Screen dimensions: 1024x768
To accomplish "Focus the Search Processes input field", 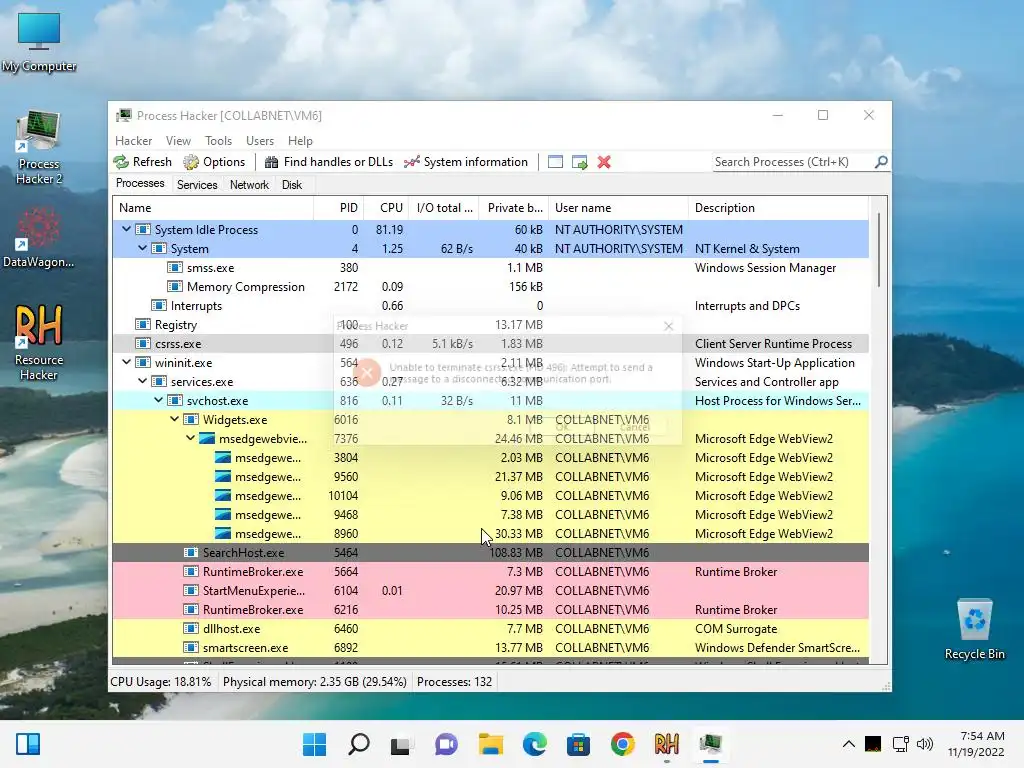I will pyautogui.click(x=792, y=162).
